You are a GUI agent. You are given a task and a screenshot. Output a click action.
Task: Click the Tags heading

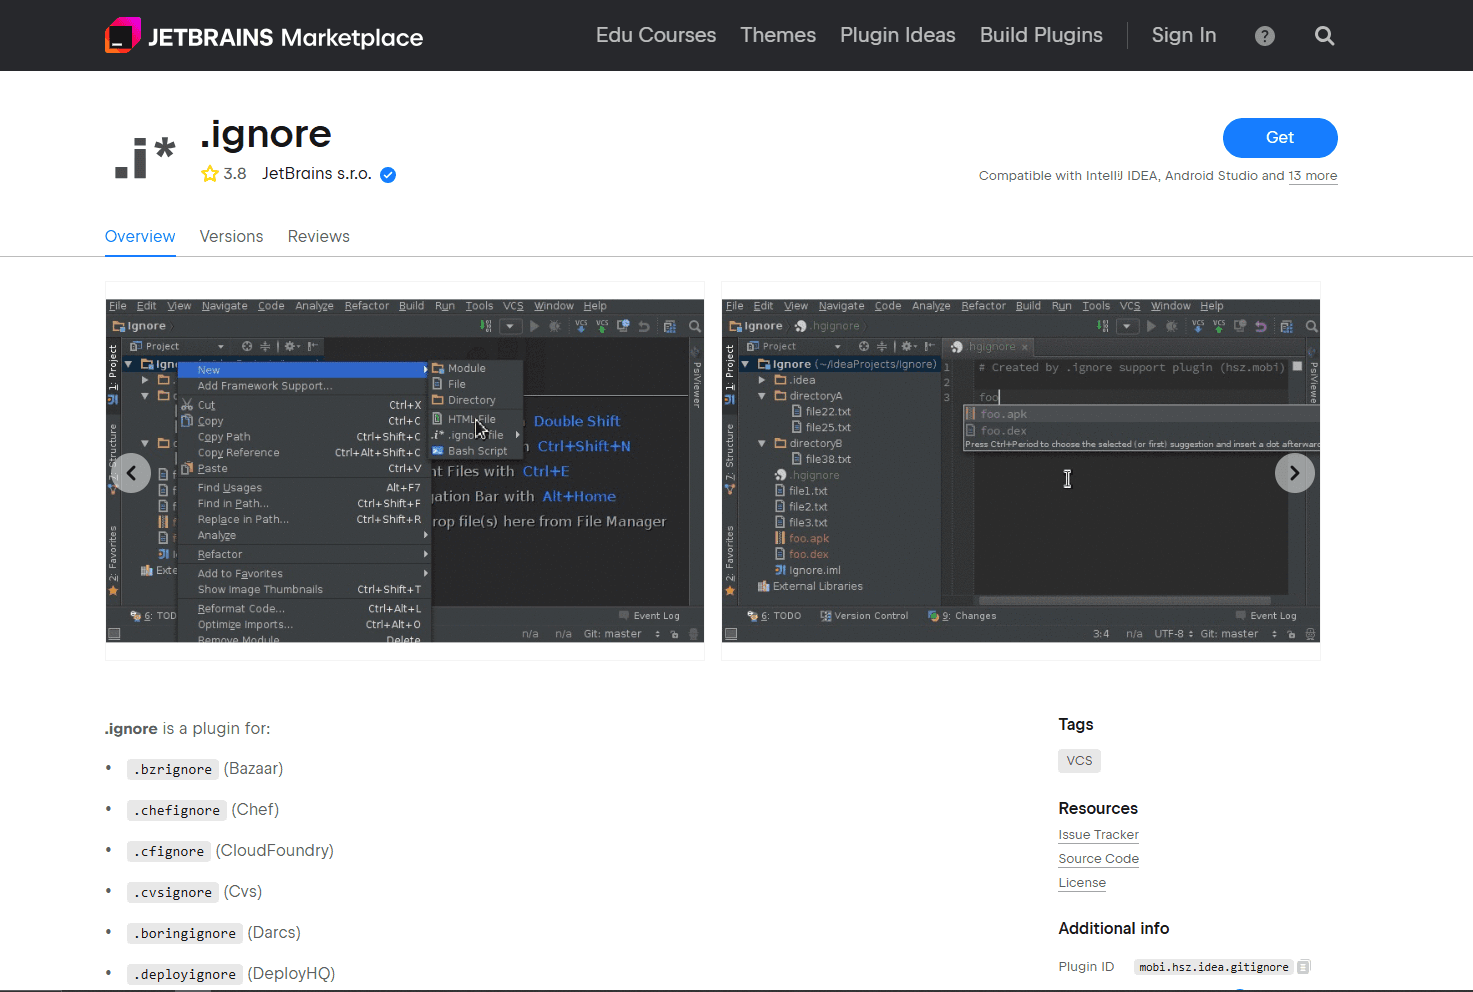click(x=1076, y=724)
